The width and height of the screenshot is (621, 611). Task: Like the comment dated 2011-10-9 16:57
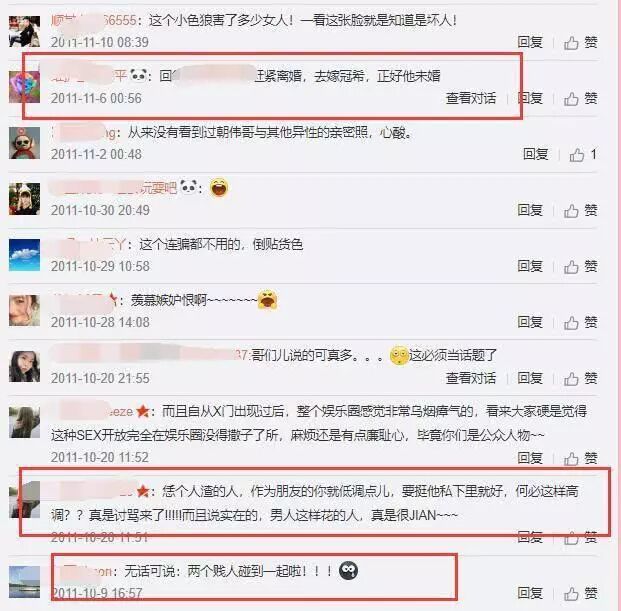click(581, 593)
